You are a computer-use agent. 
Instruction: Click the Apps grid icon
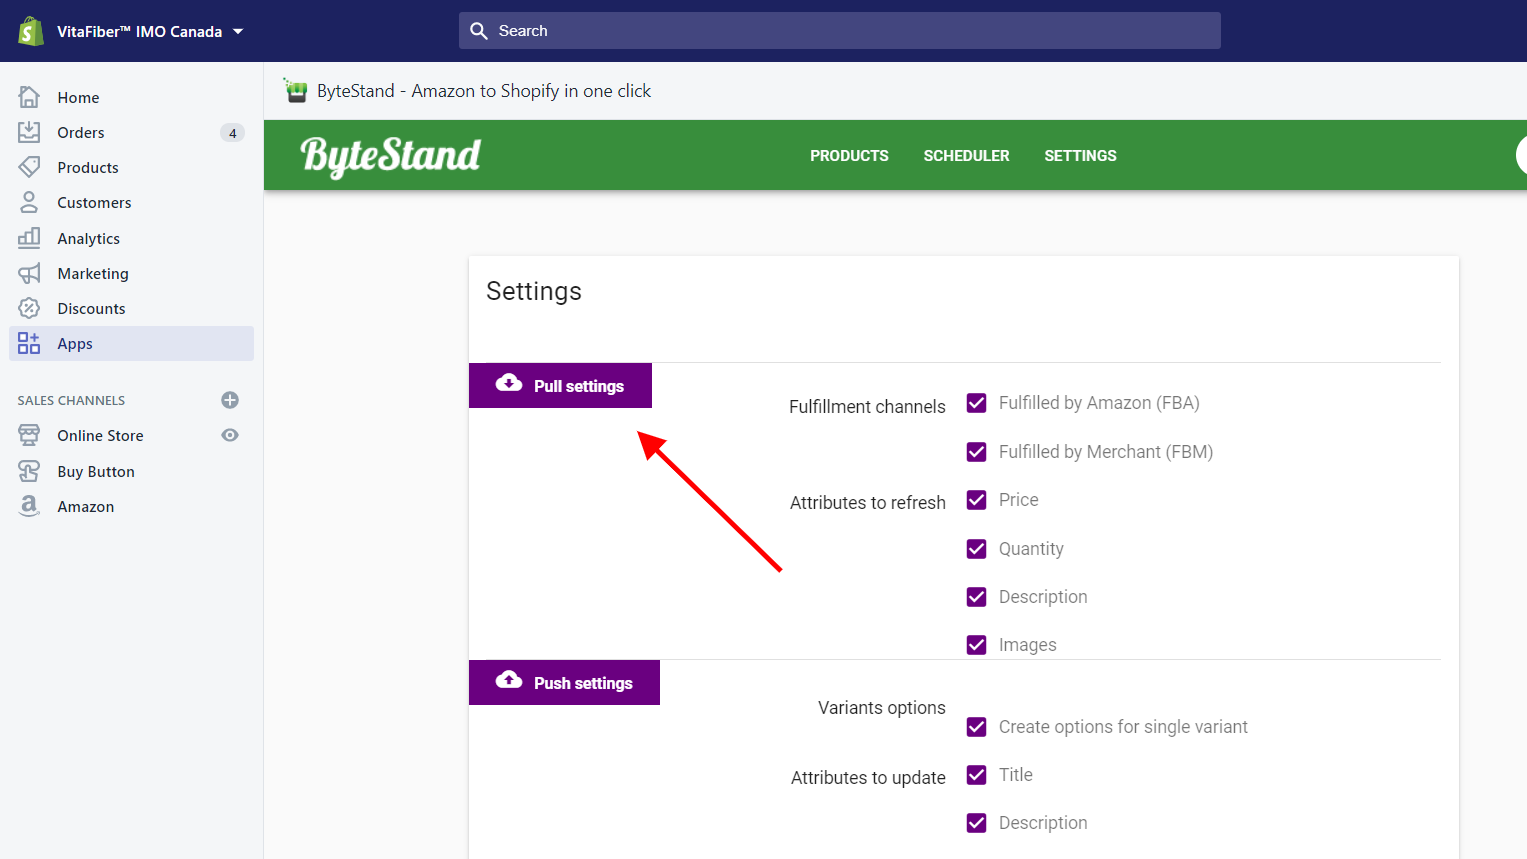pos(29,343)
